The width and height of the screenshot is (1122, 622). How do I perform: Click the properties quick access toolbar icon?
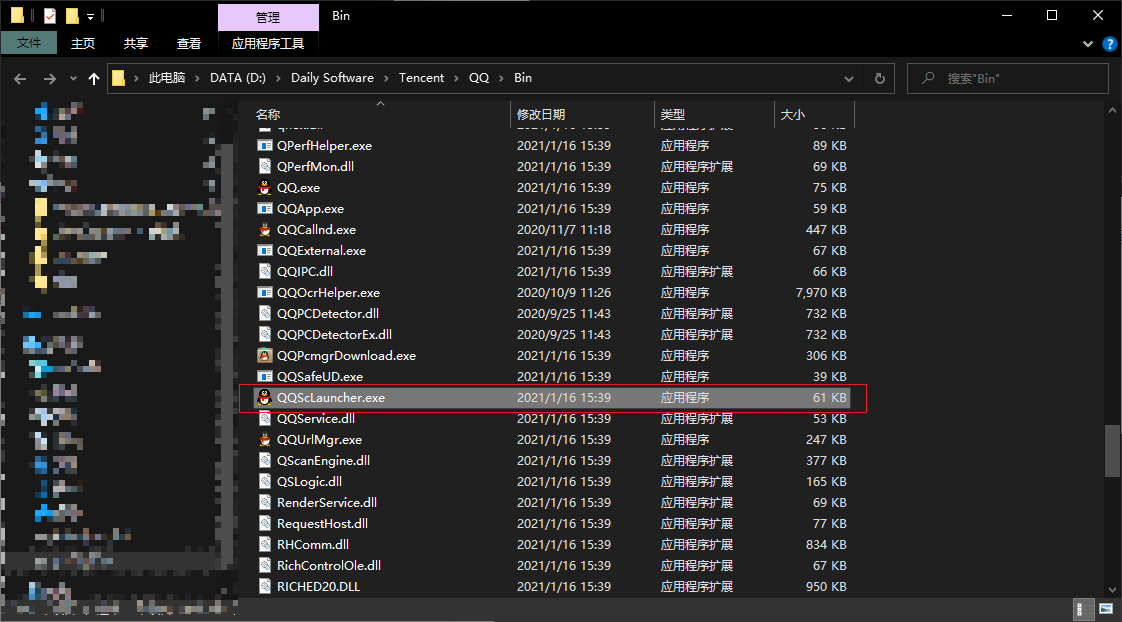coord(49,16)
